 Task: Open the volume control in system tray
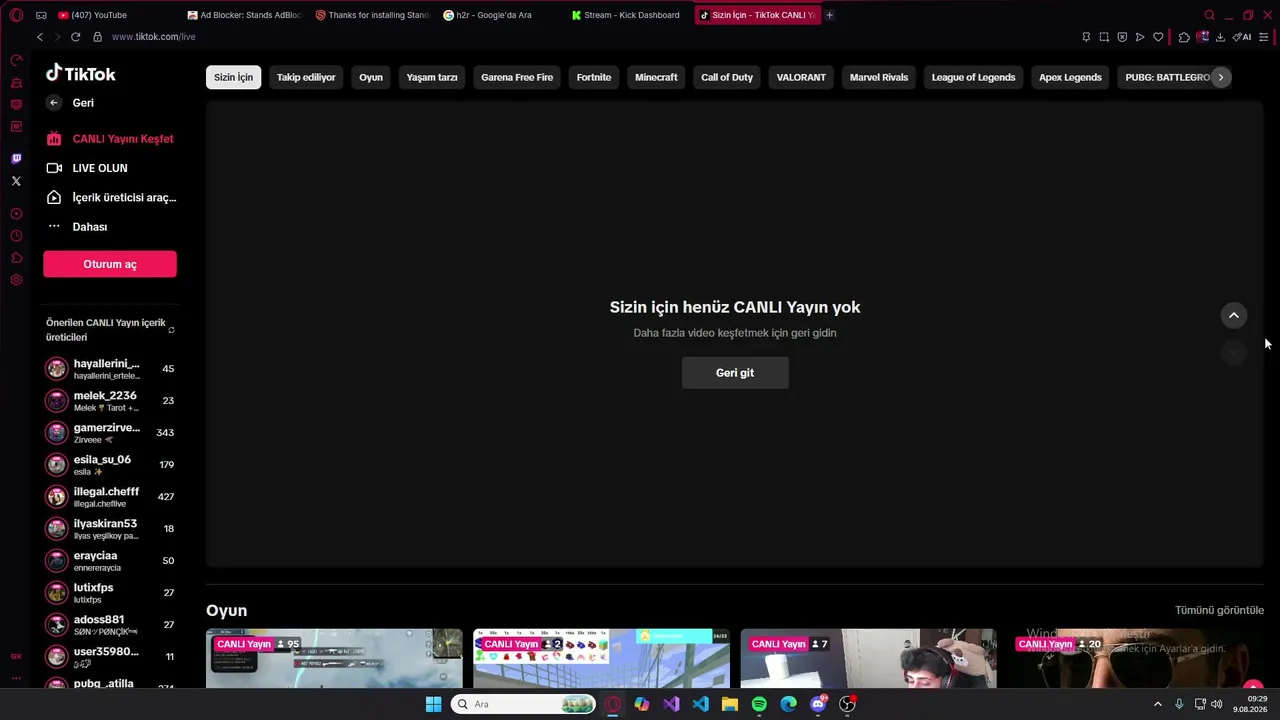[x=1216, y=704]
